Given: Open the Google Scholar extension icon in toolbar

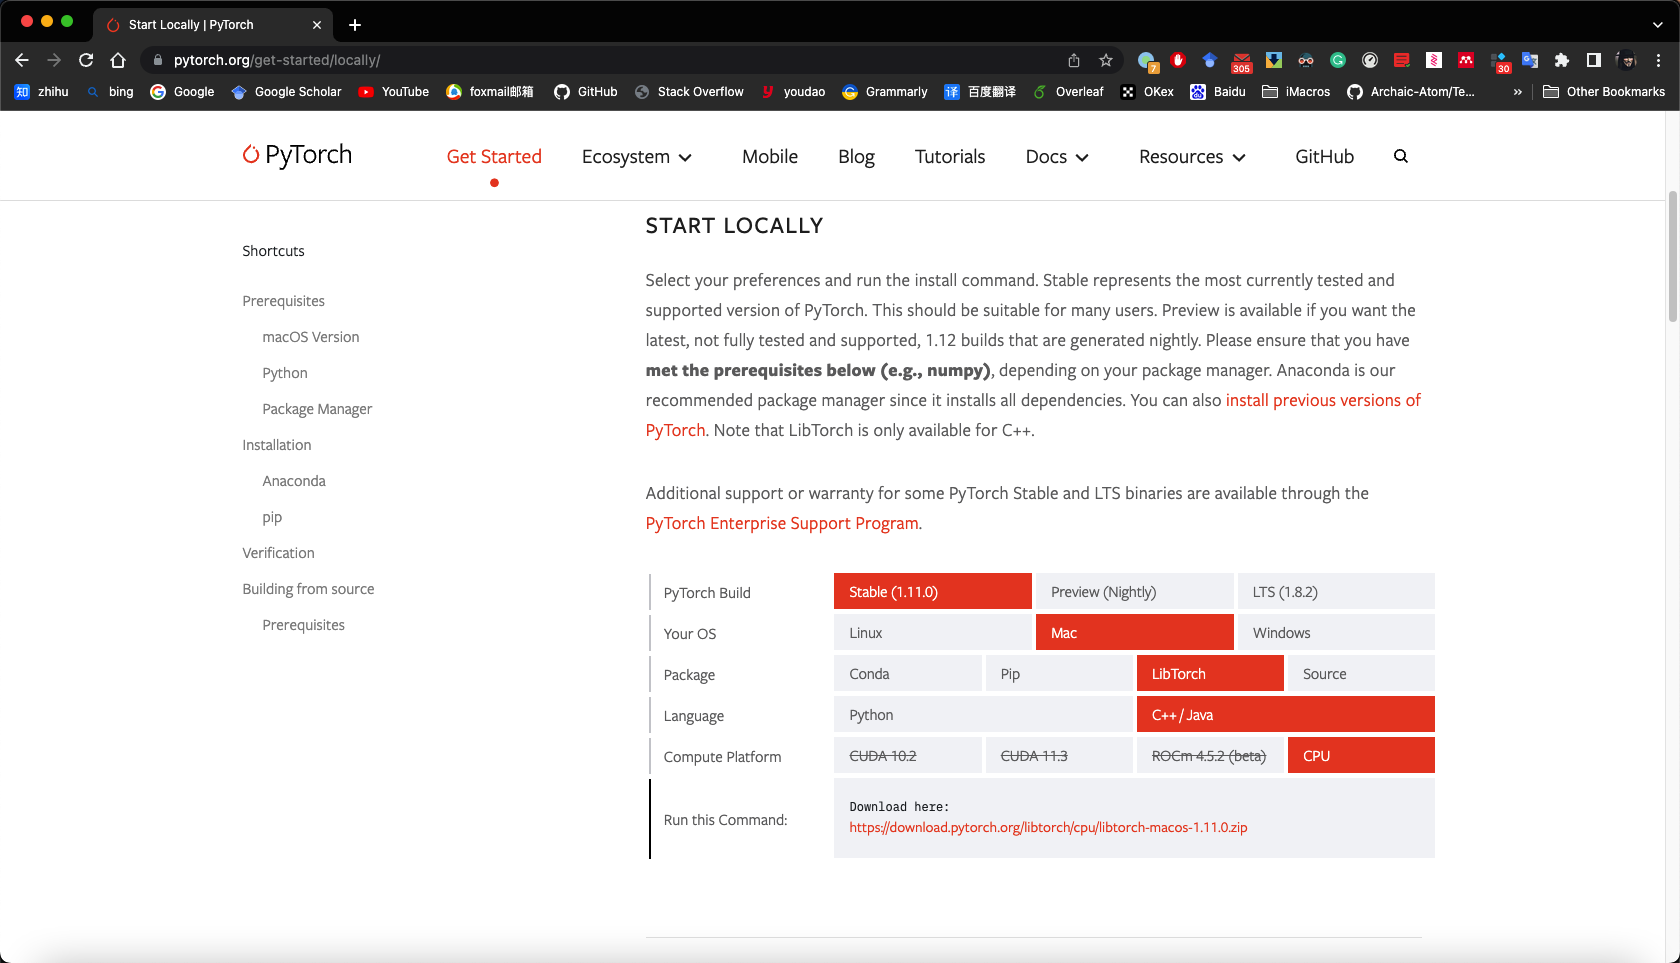Looking at the screenshot, I should tap(1209, 60).
